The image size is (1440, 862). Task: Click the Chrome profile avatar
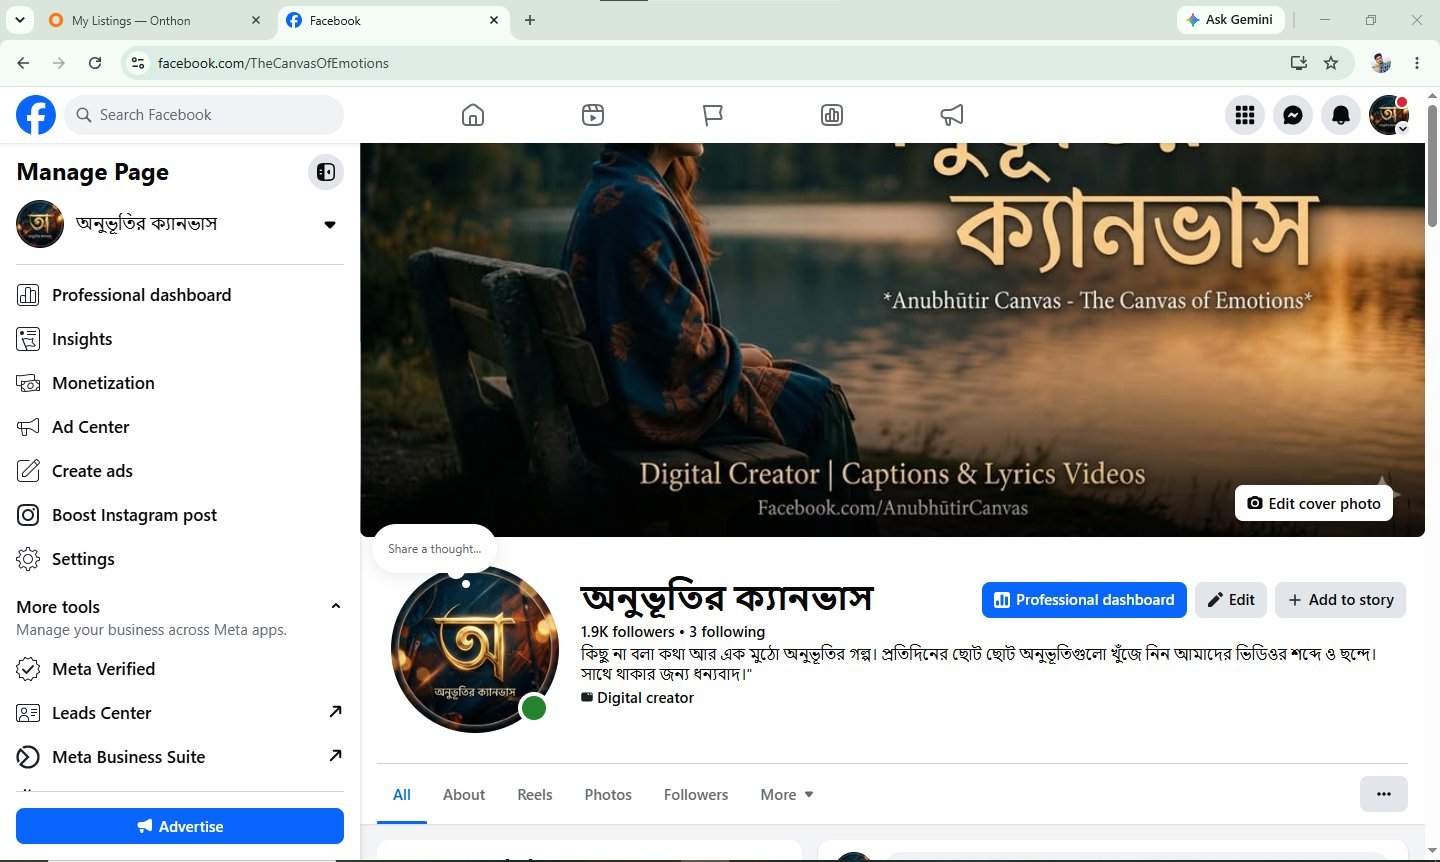pos(1381,63)
